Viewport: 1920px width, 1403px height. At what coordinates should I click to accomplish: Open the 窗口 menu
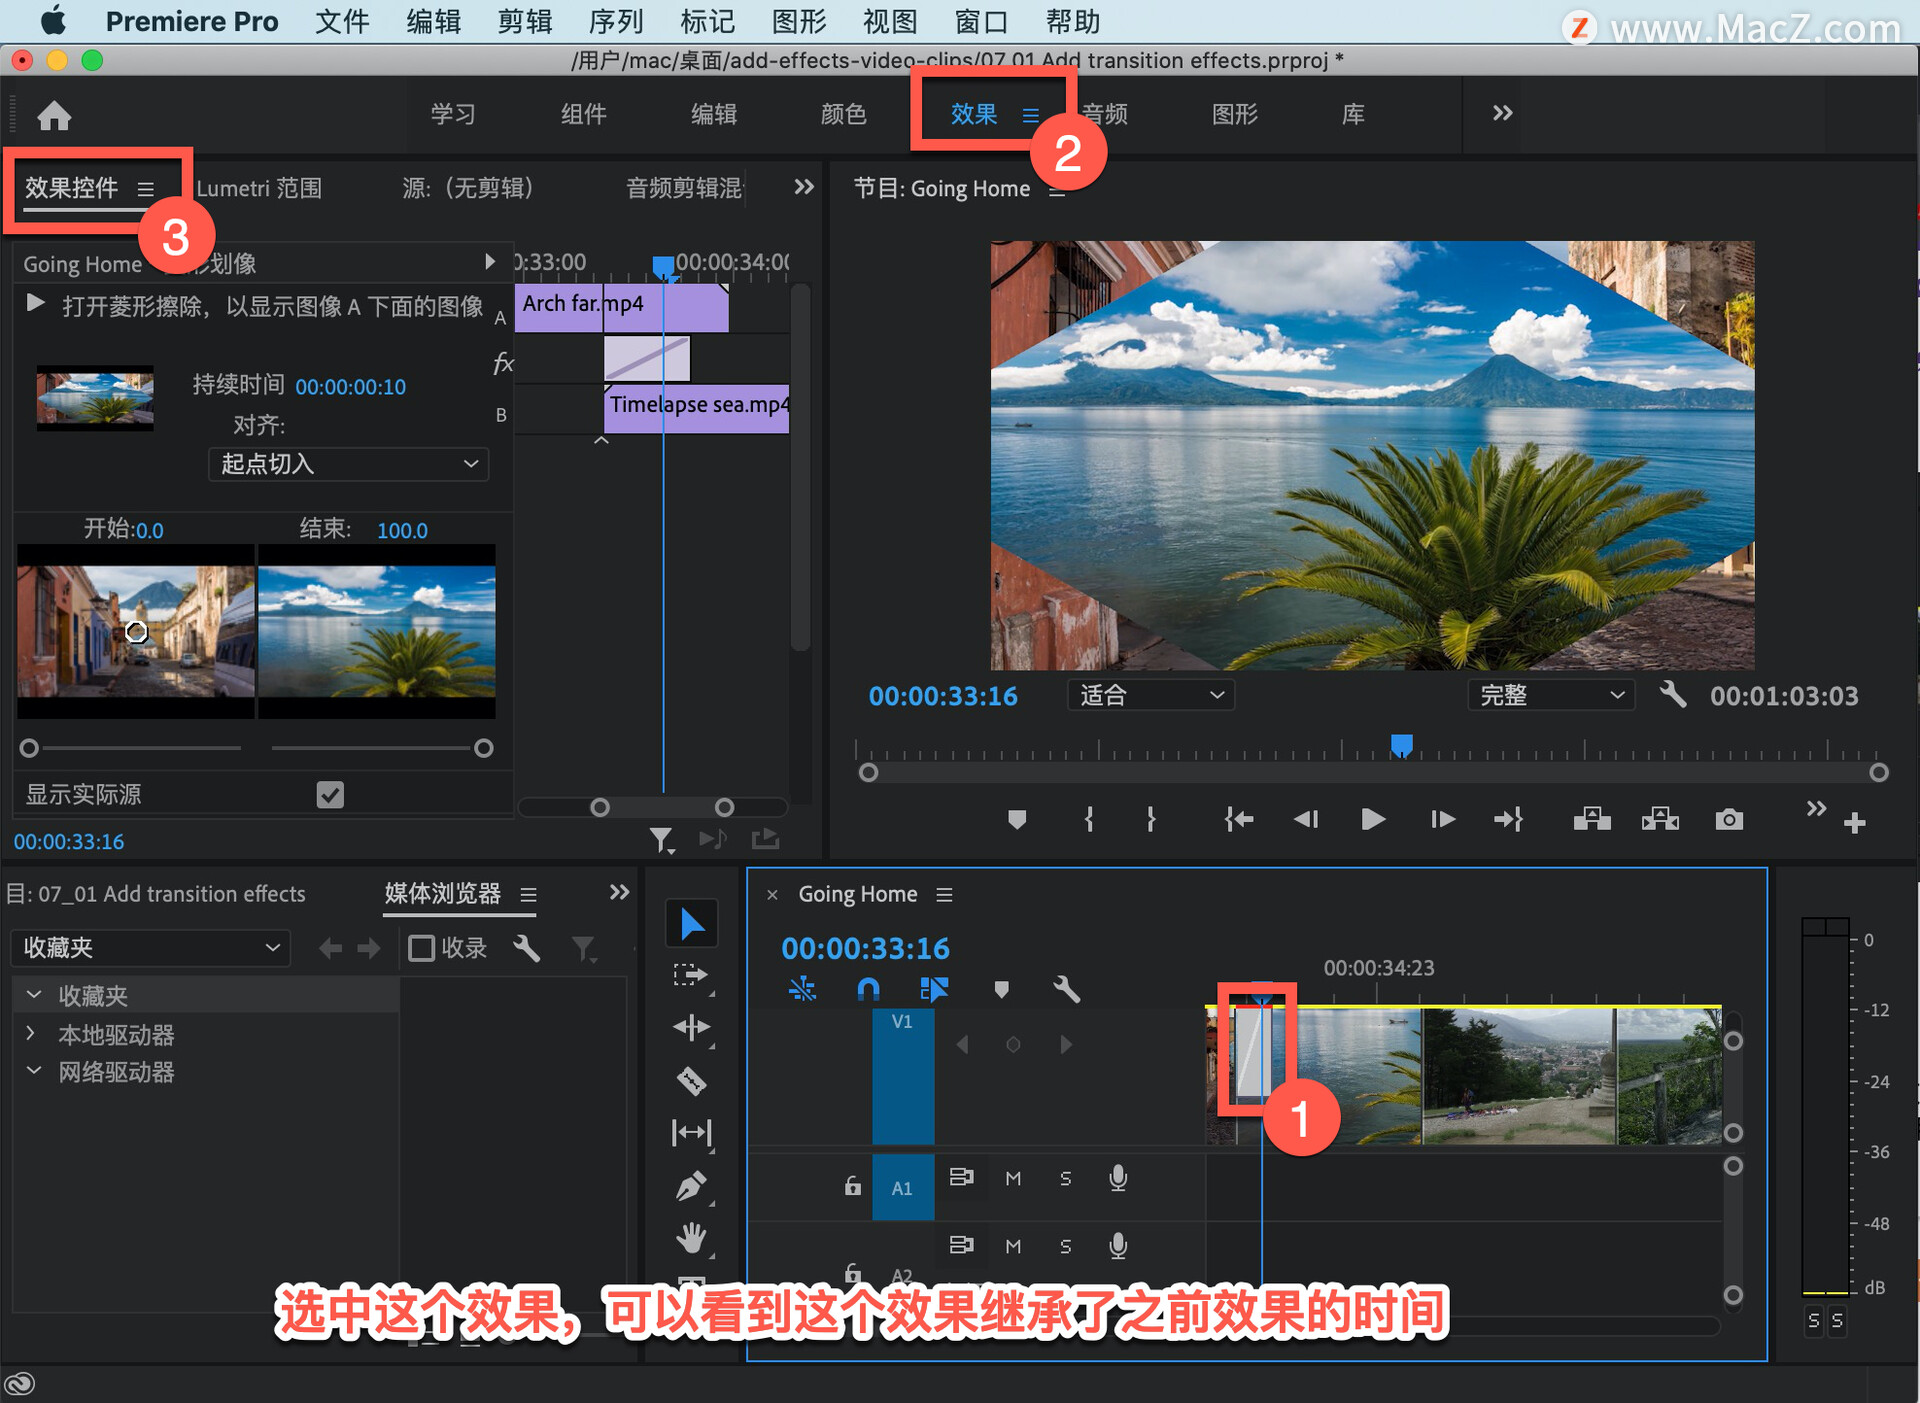(981, 21)
